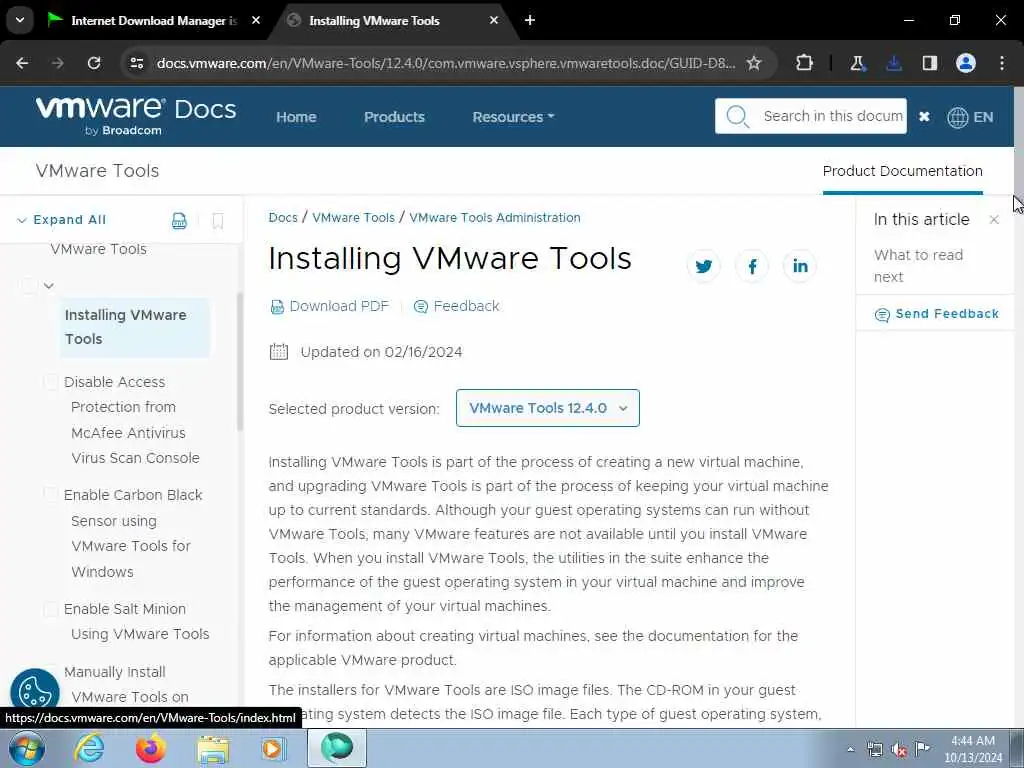1024x768 pixels.
Task: Launch Internet Explorer from the taskbar
Action: [88, 748]
